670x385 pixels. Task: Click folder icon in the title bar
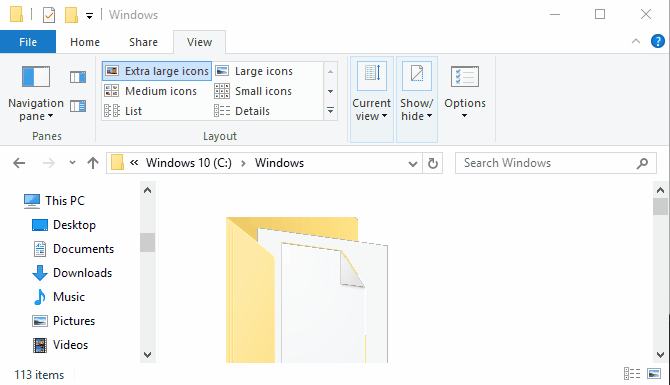click(x=16, y=14)
